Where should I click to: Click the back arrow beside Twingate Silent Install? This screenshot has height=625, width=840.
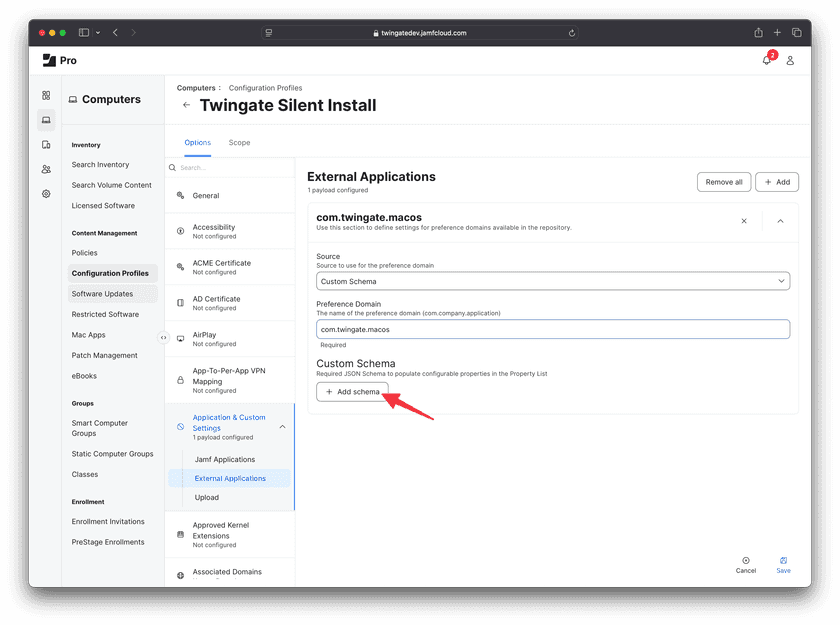[x=186, y=105]
